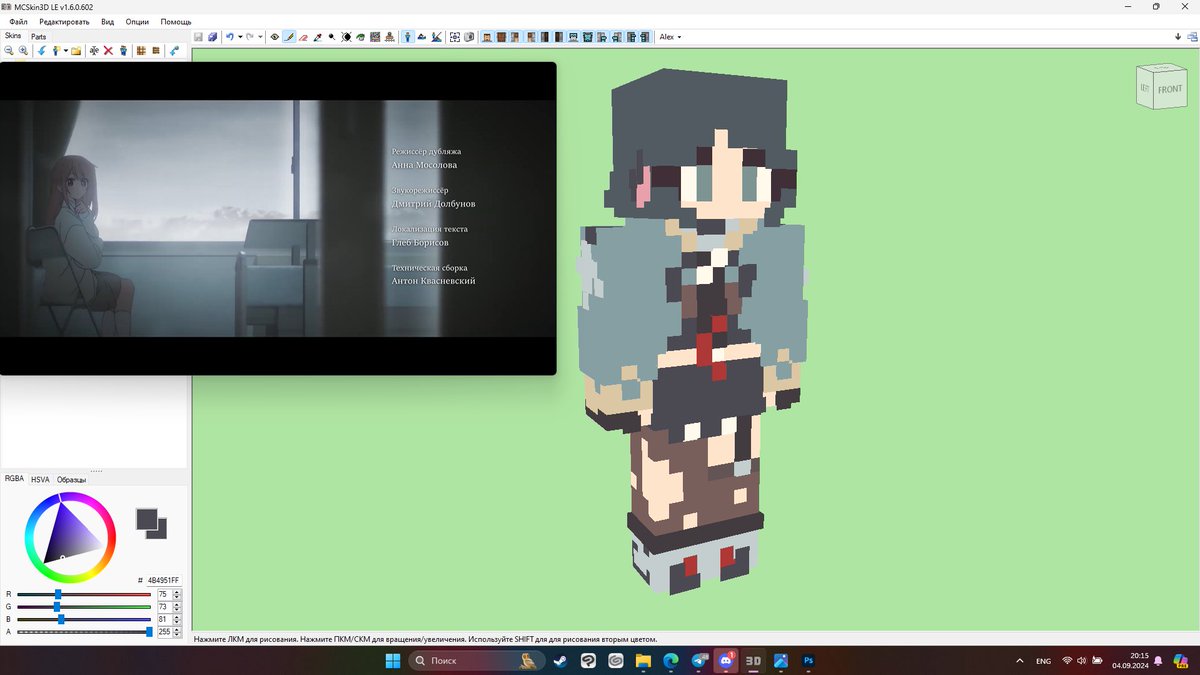Select the eyedropper color picker tool

tap(317, 37)
